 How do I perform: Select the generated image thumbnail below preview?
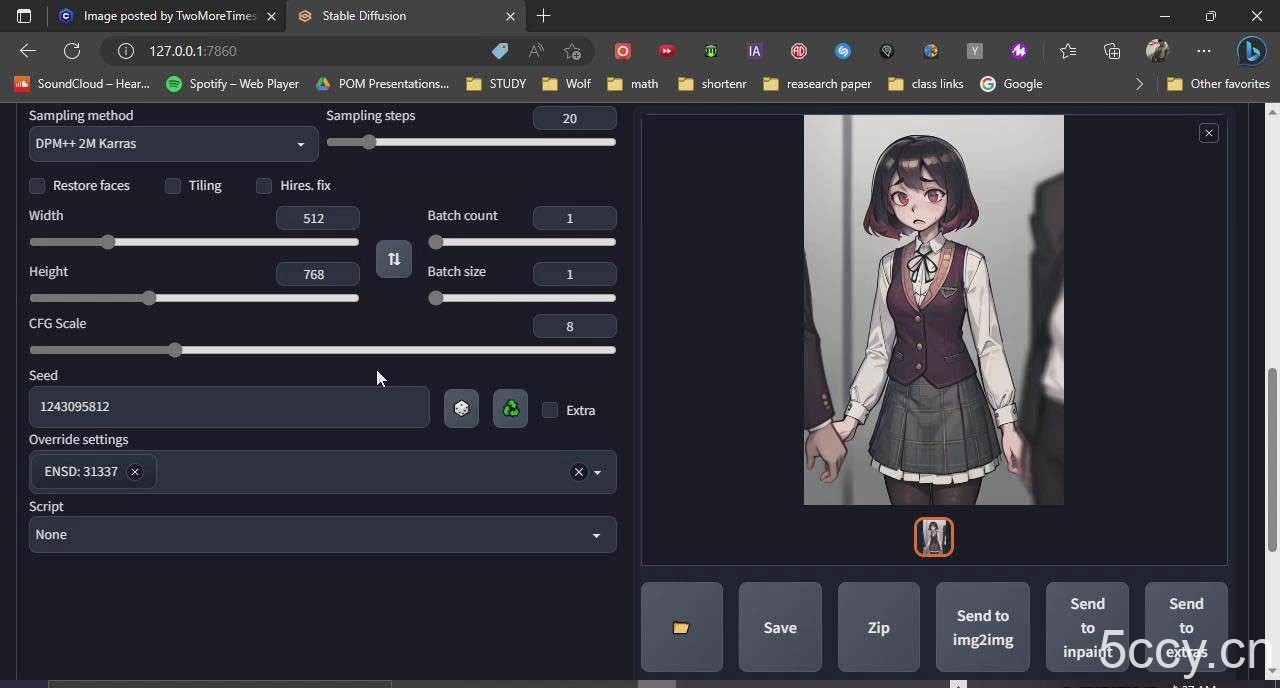click(934, 537)
